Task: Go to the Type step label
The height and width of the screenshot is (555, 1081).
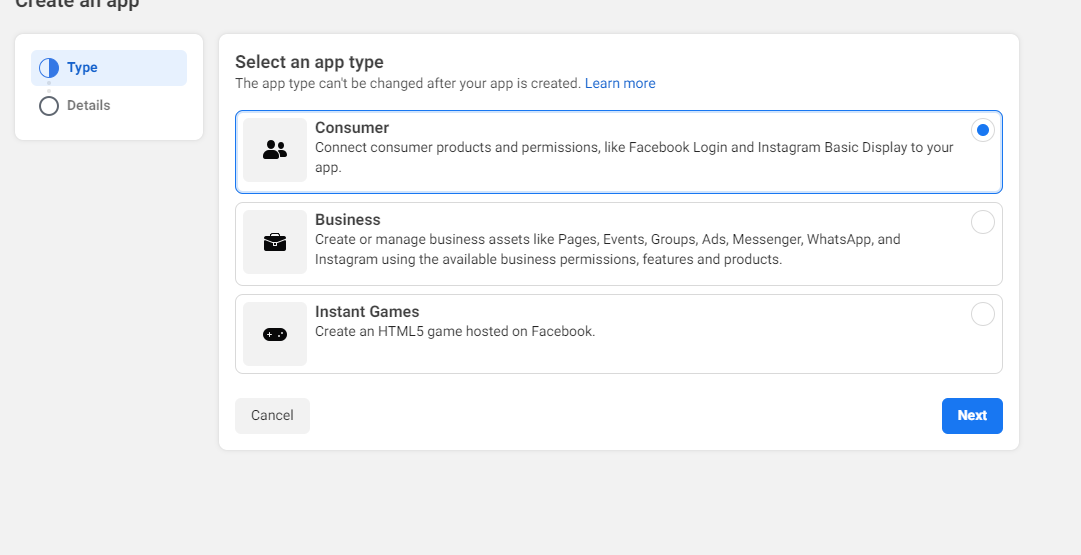Action: [82, 68]
